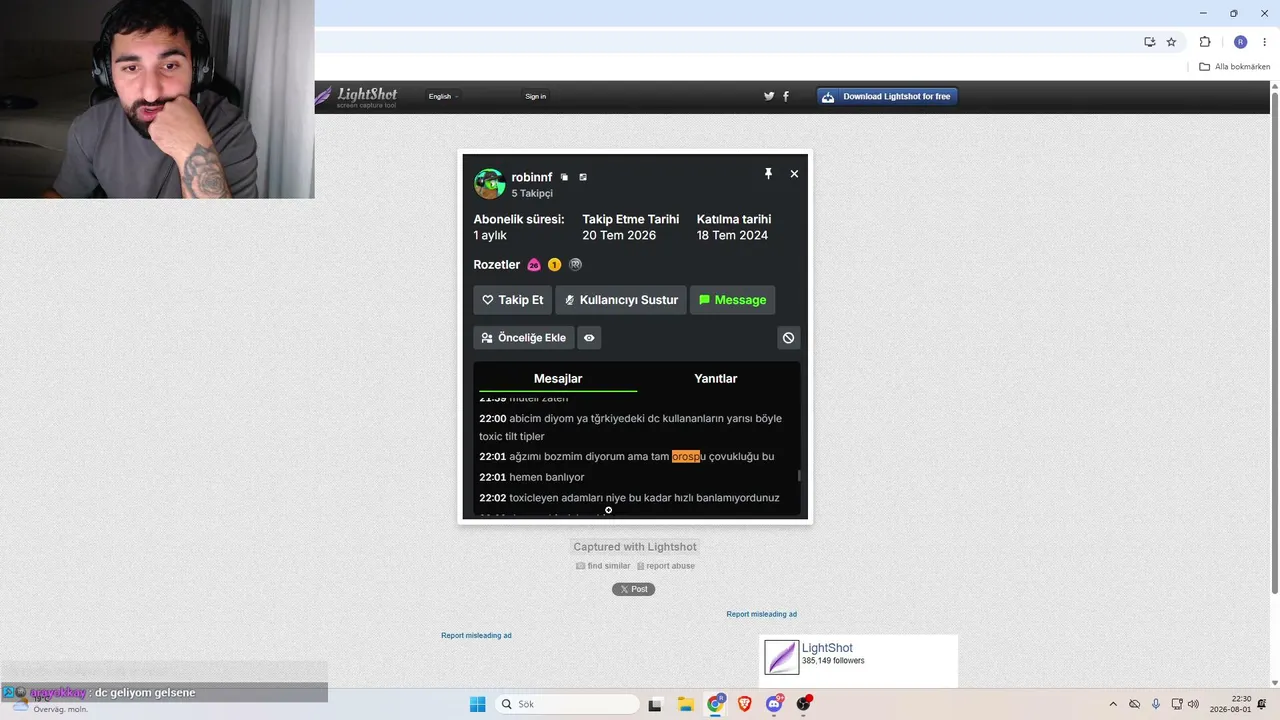Switch to the Yanıtlar tab

(716, 378)
